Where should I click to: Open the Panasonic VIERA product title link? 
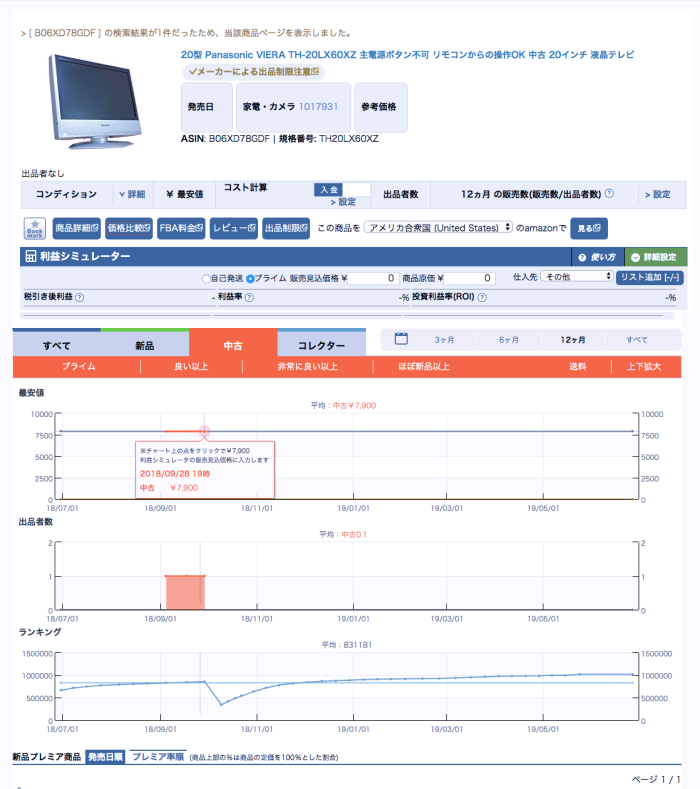click(407, 54)
